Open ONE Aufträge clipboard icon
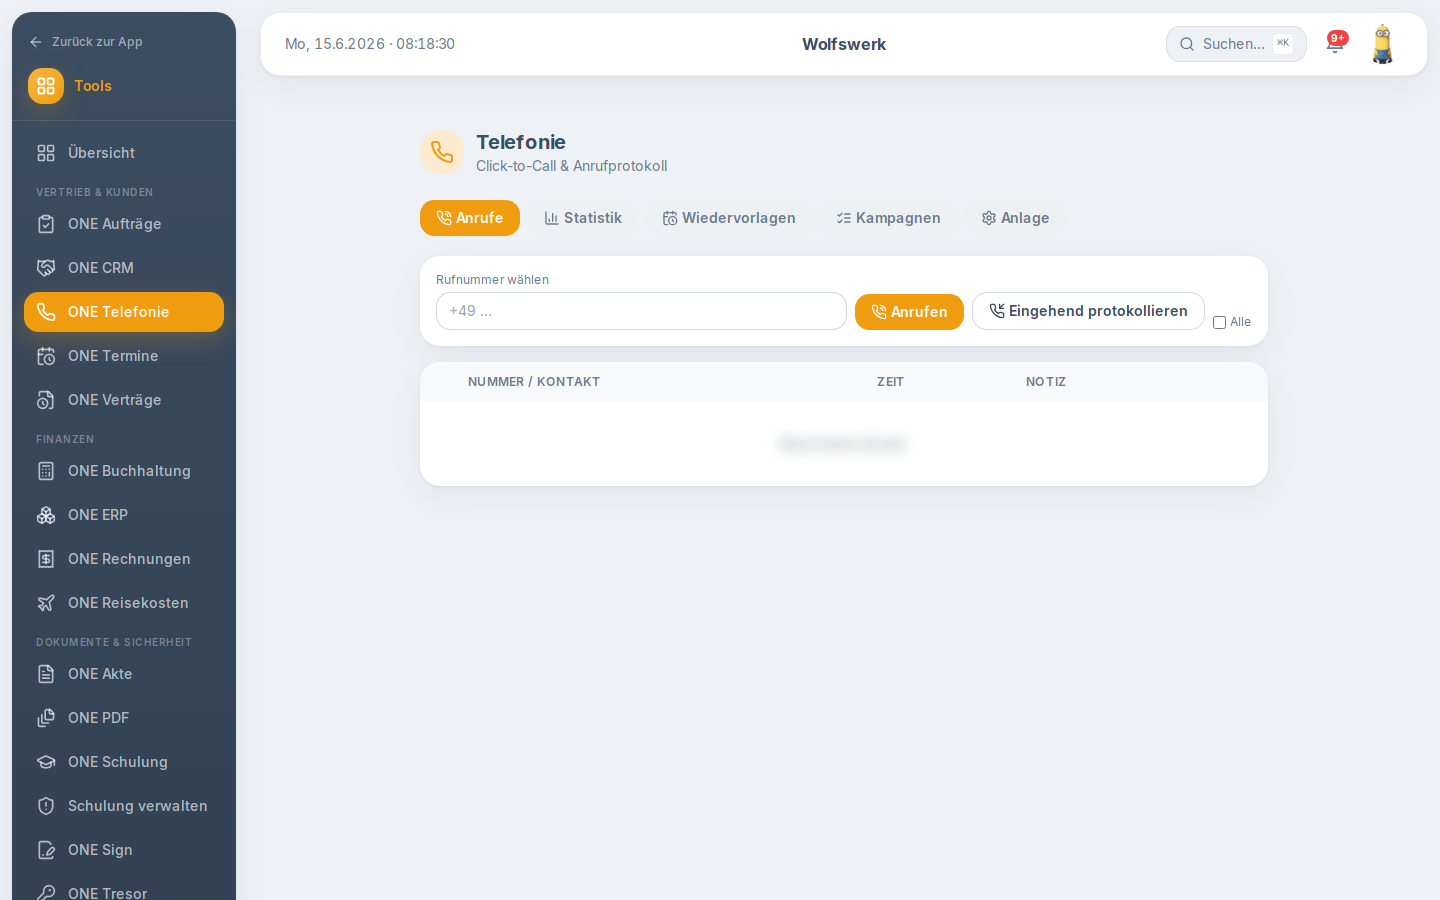 click(46, 224)
